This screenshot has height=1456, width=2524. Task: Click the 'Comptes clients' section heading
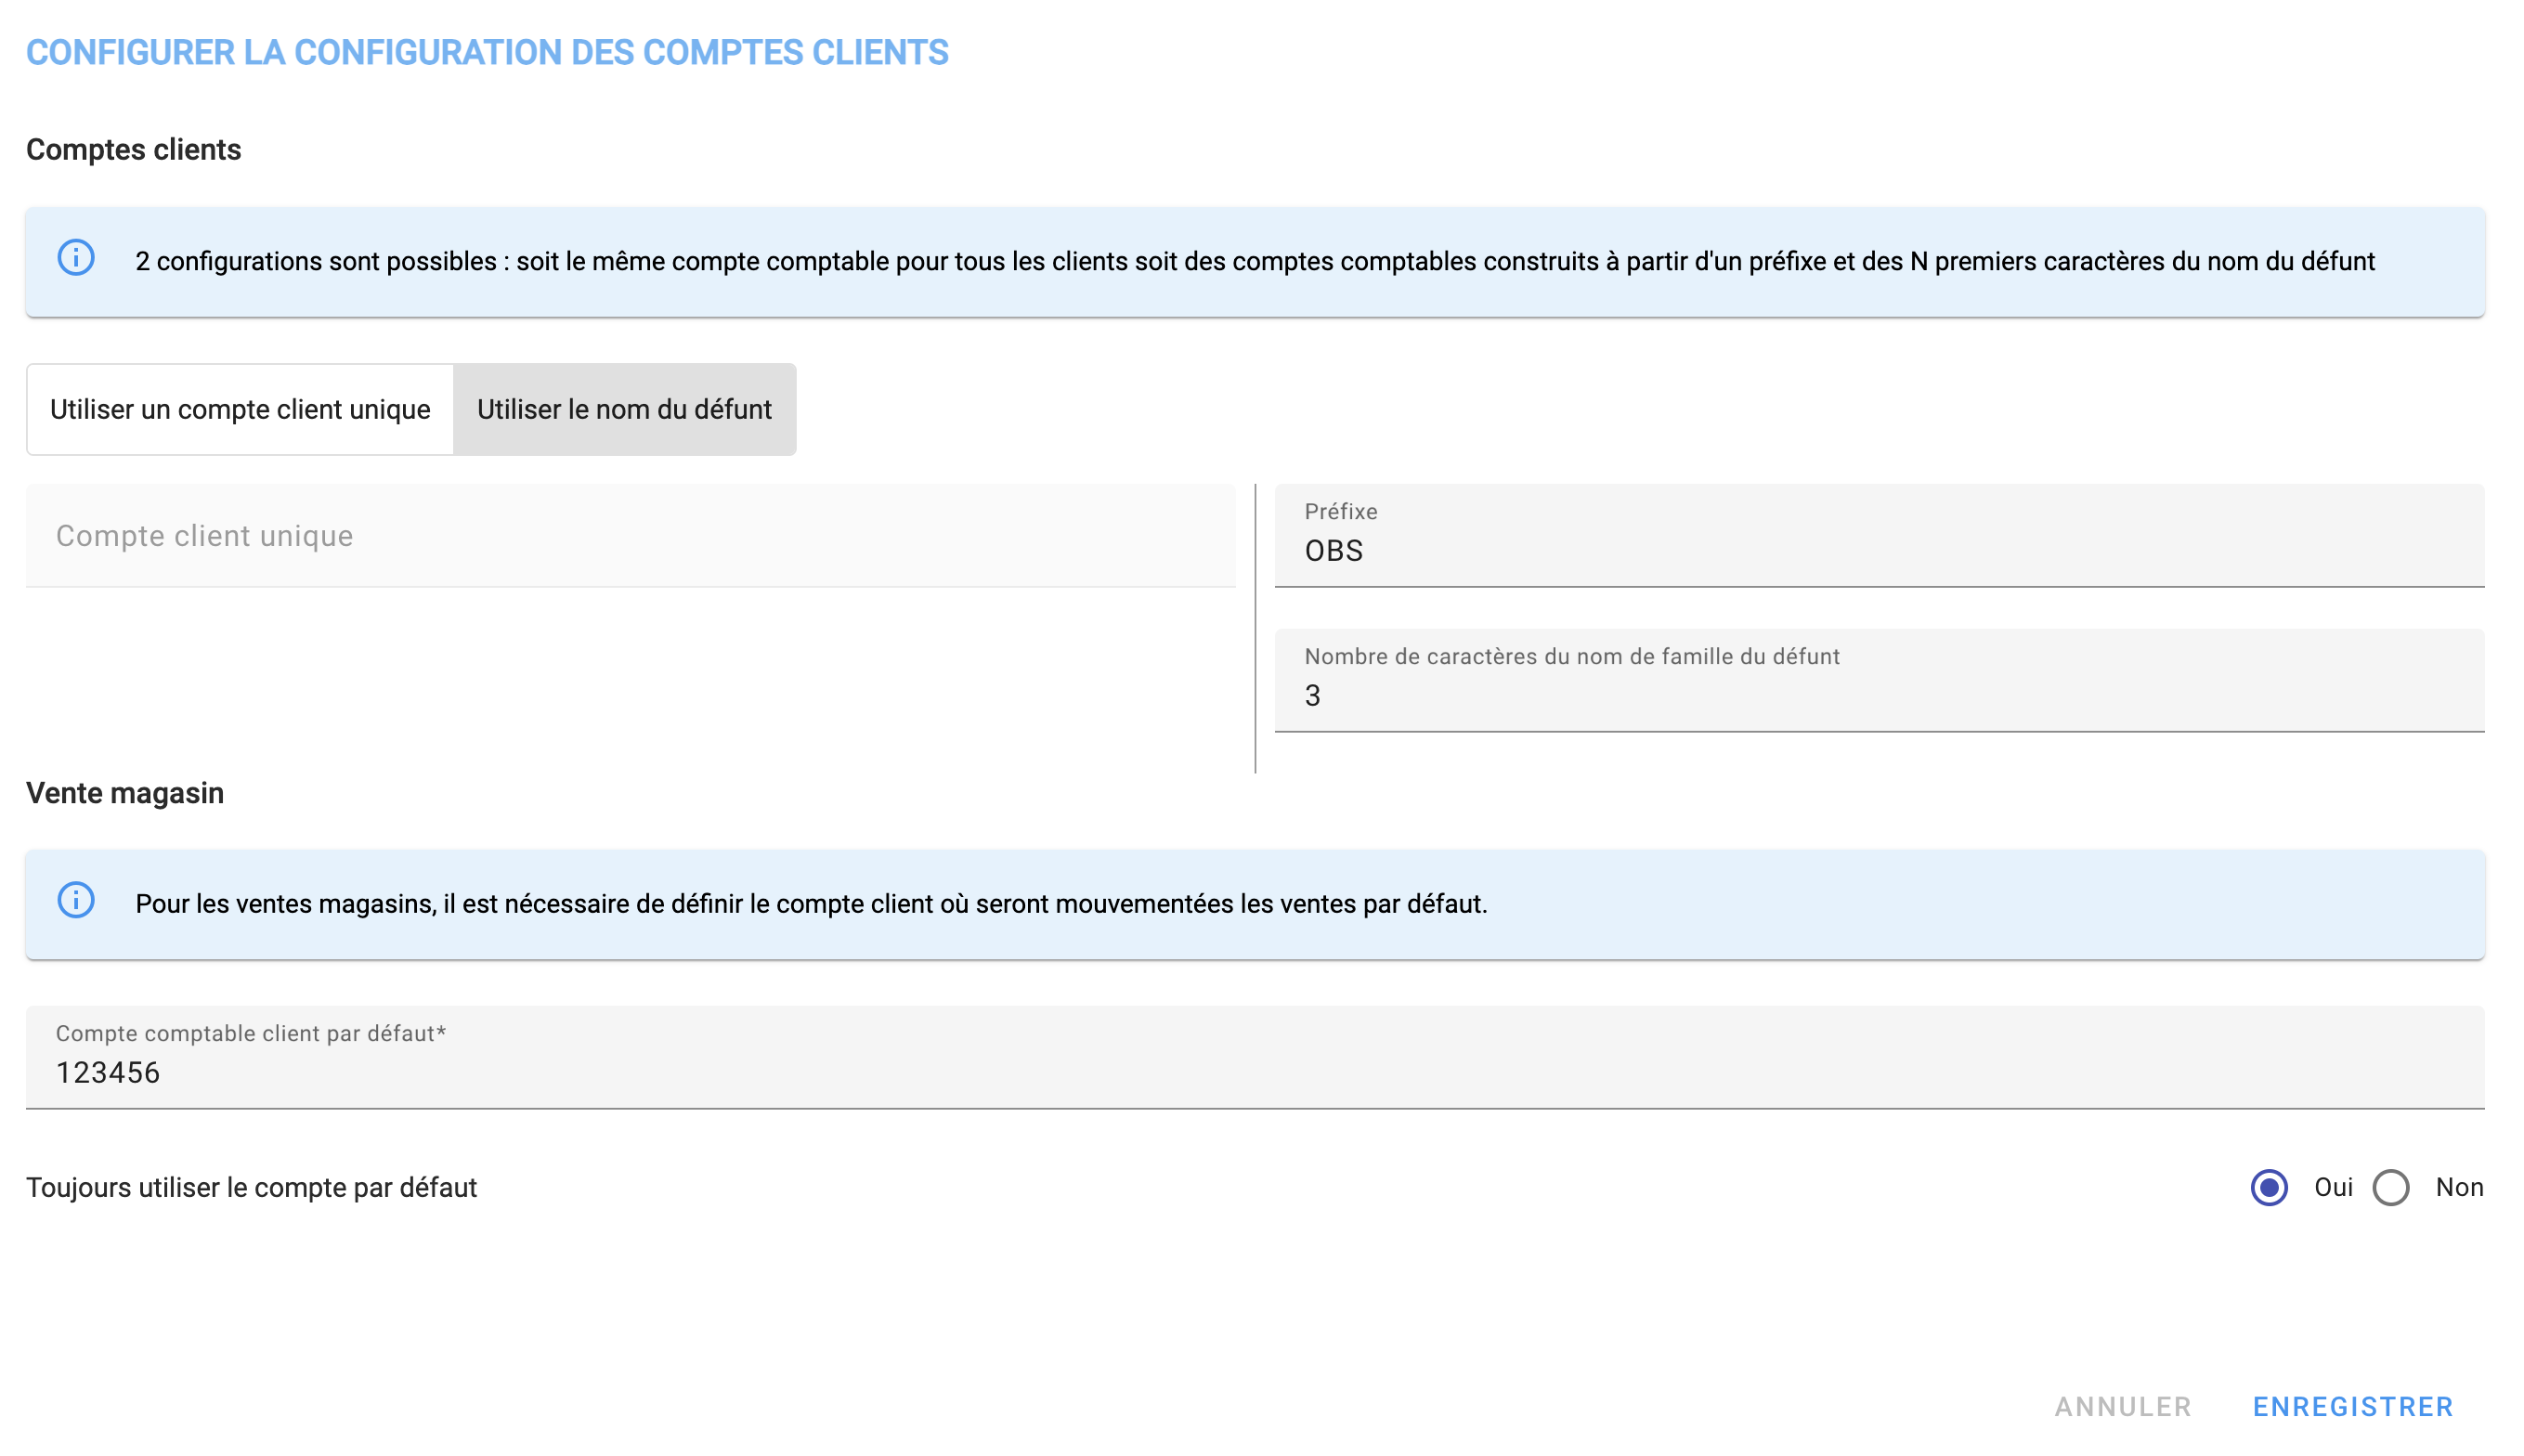pos(134,149)
